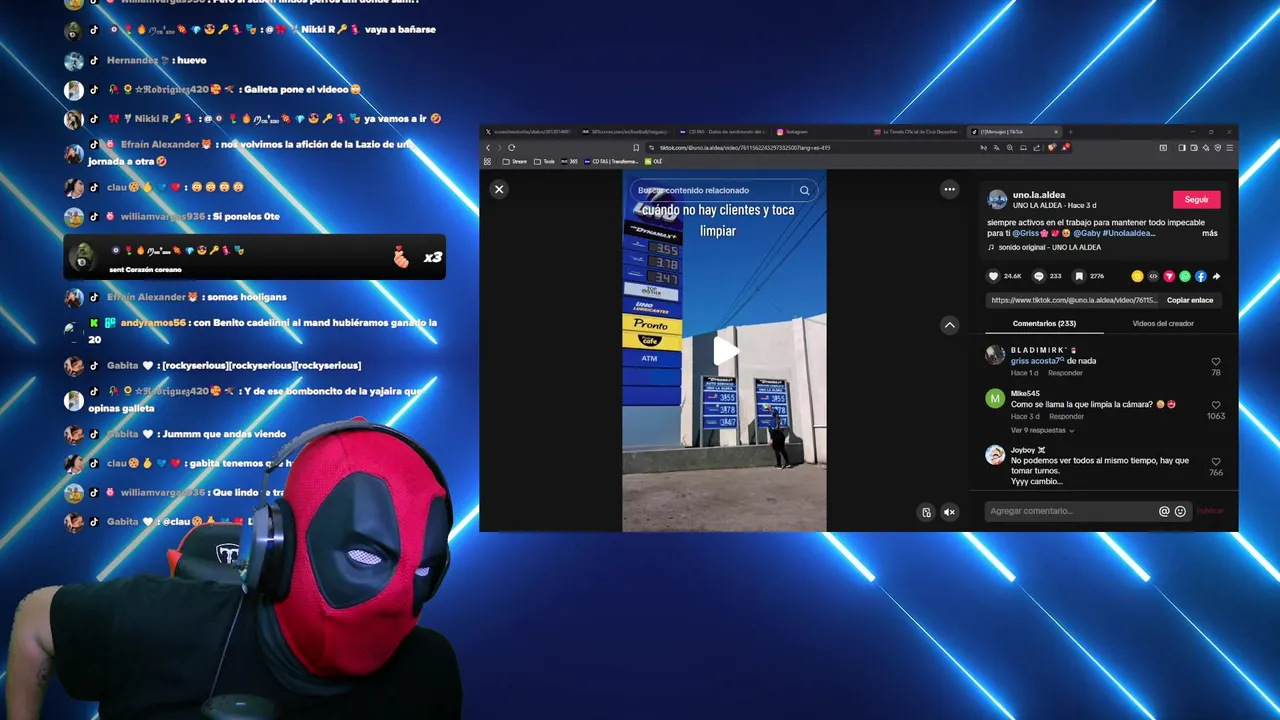Open the @Griss mention in the caption
Viewport: 1280px width, 720px height.
click(x=1025, y=233)
